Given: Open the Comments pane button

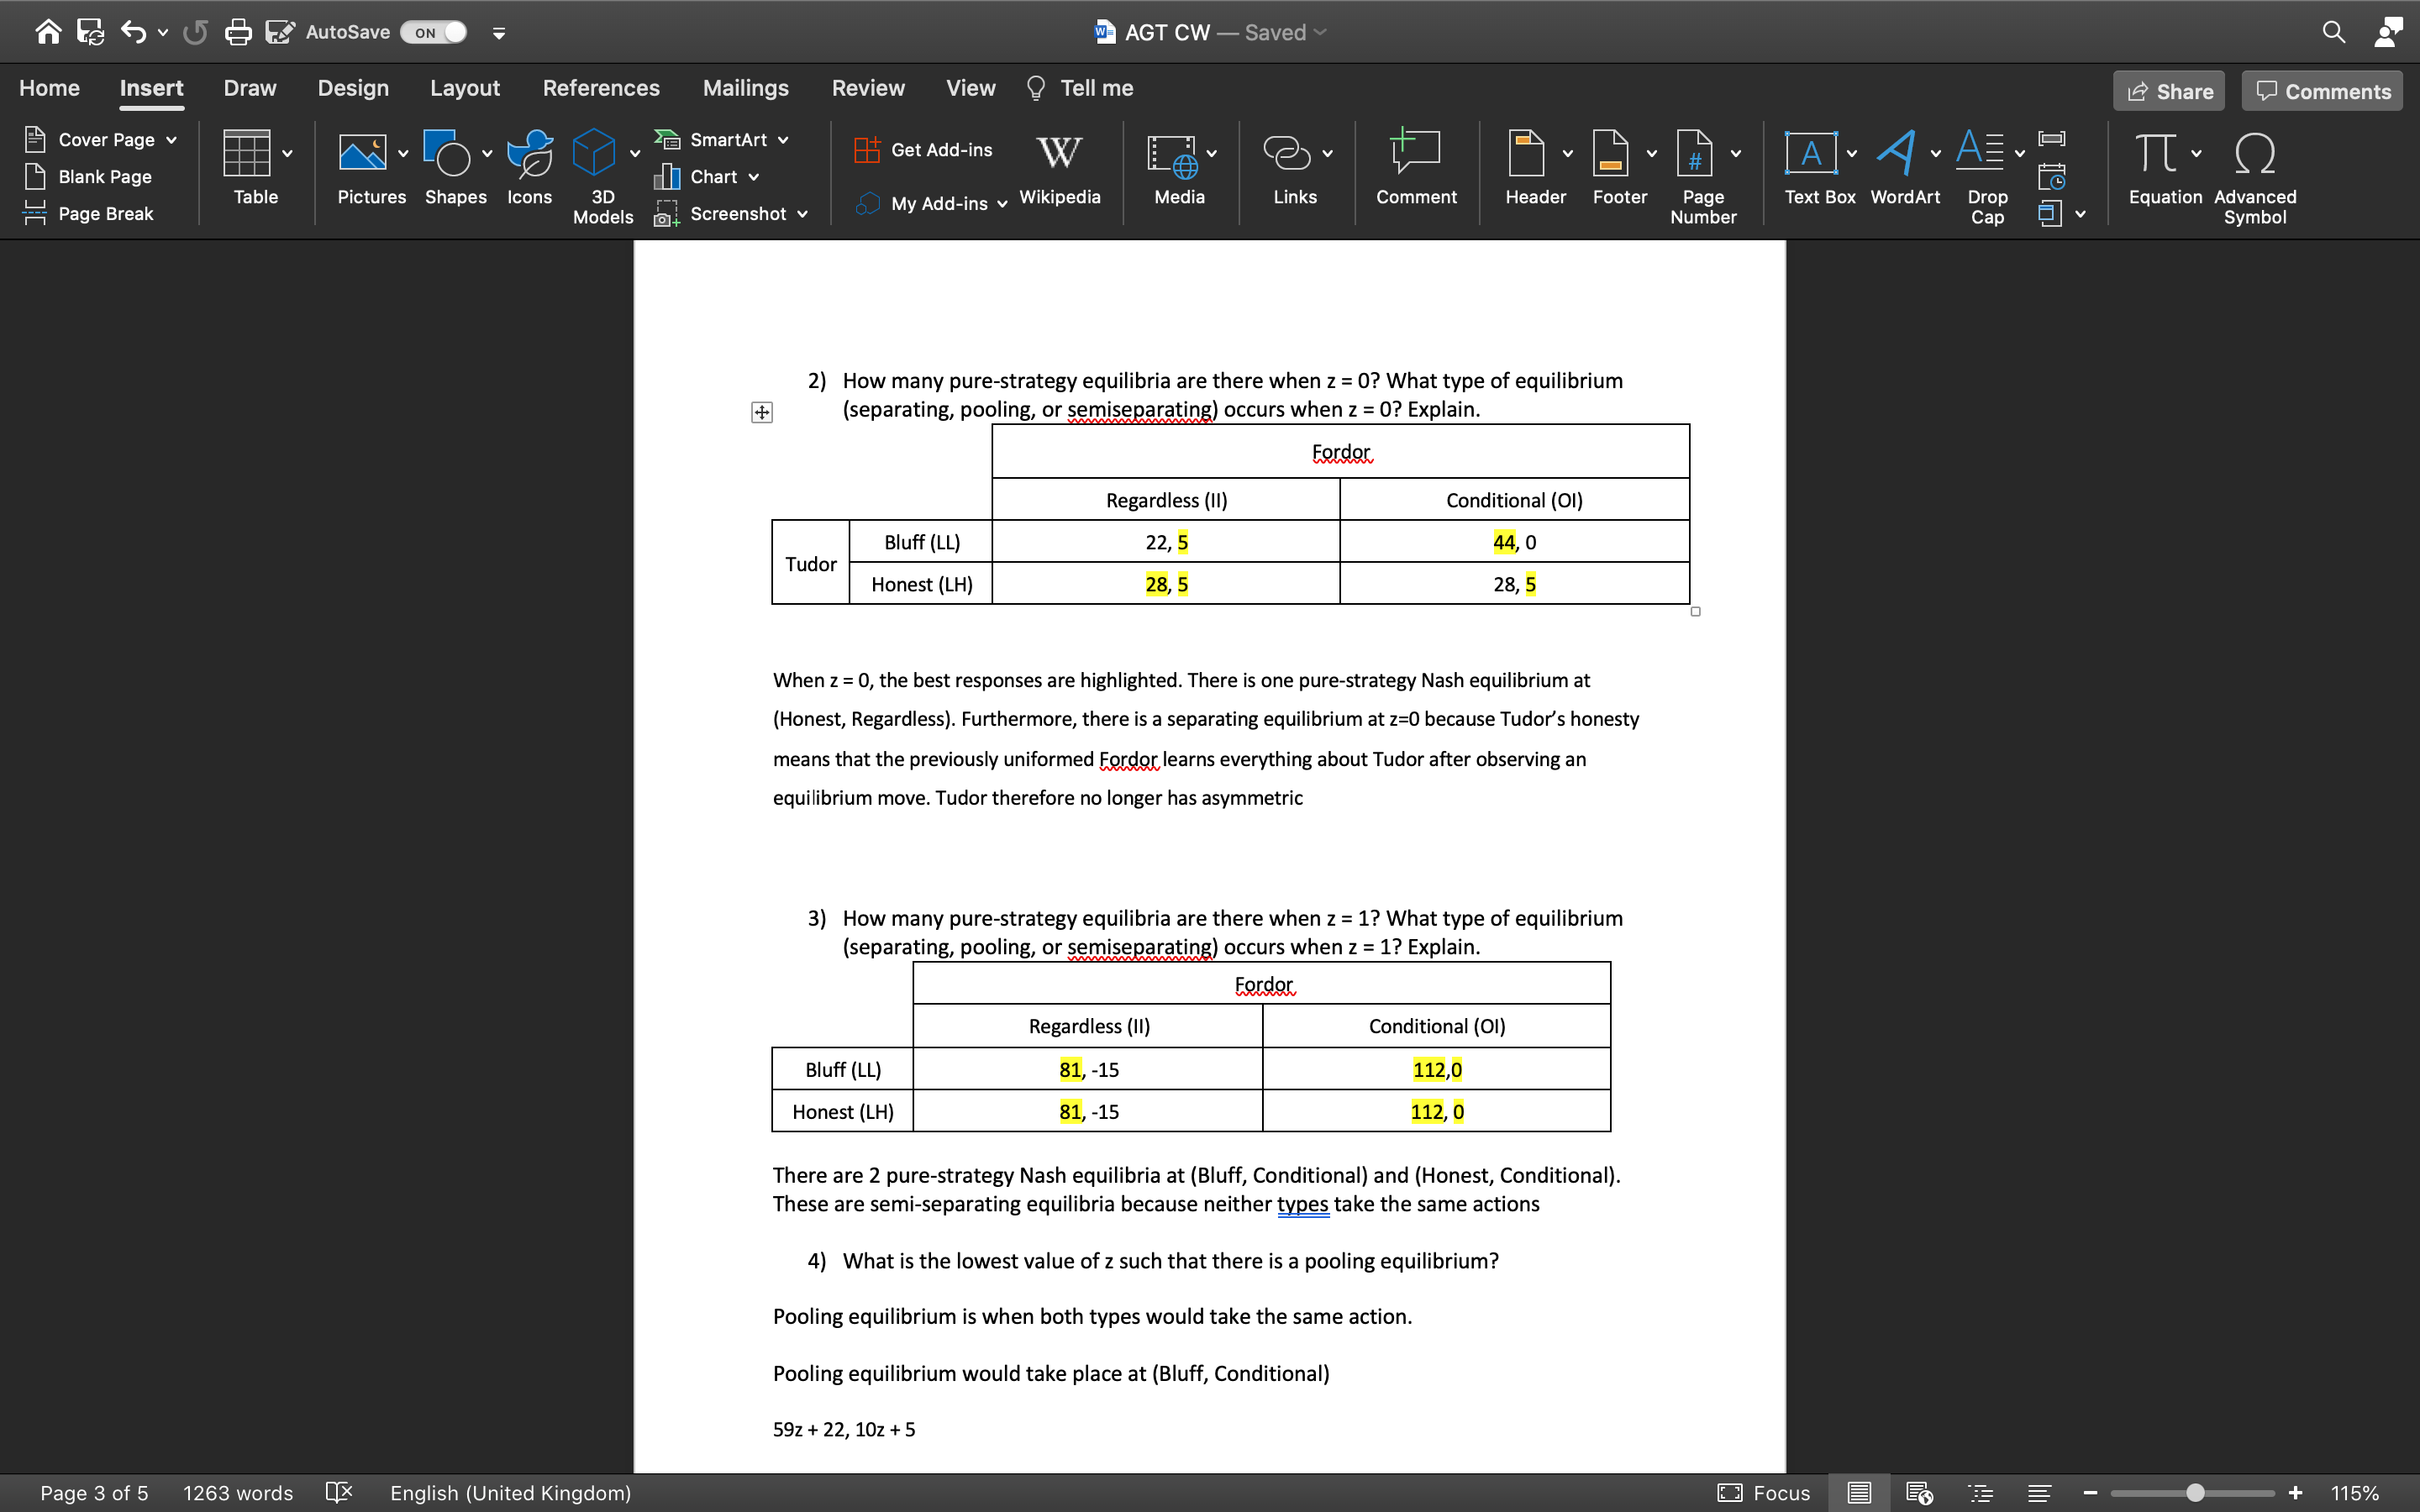Looking at the screenshot, I should point(2322,91).
